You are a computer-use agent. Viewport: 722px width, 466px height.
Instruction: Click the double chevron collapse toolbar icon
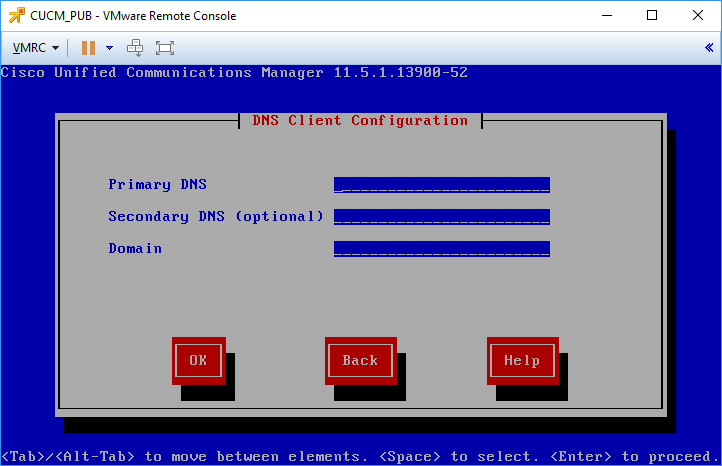click(709, 47)
